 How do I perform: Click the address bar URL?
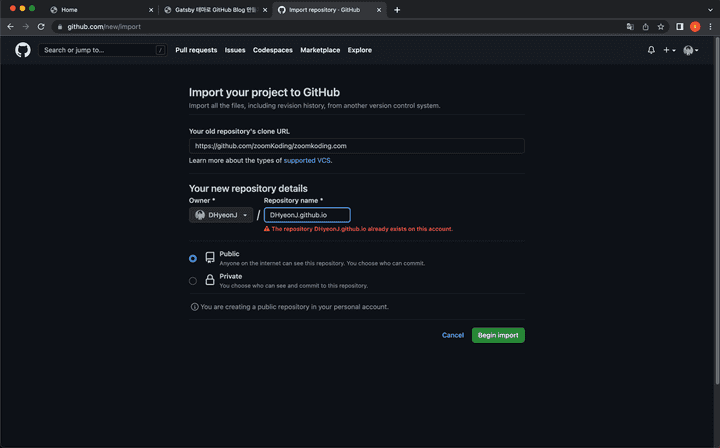(104, 27)
